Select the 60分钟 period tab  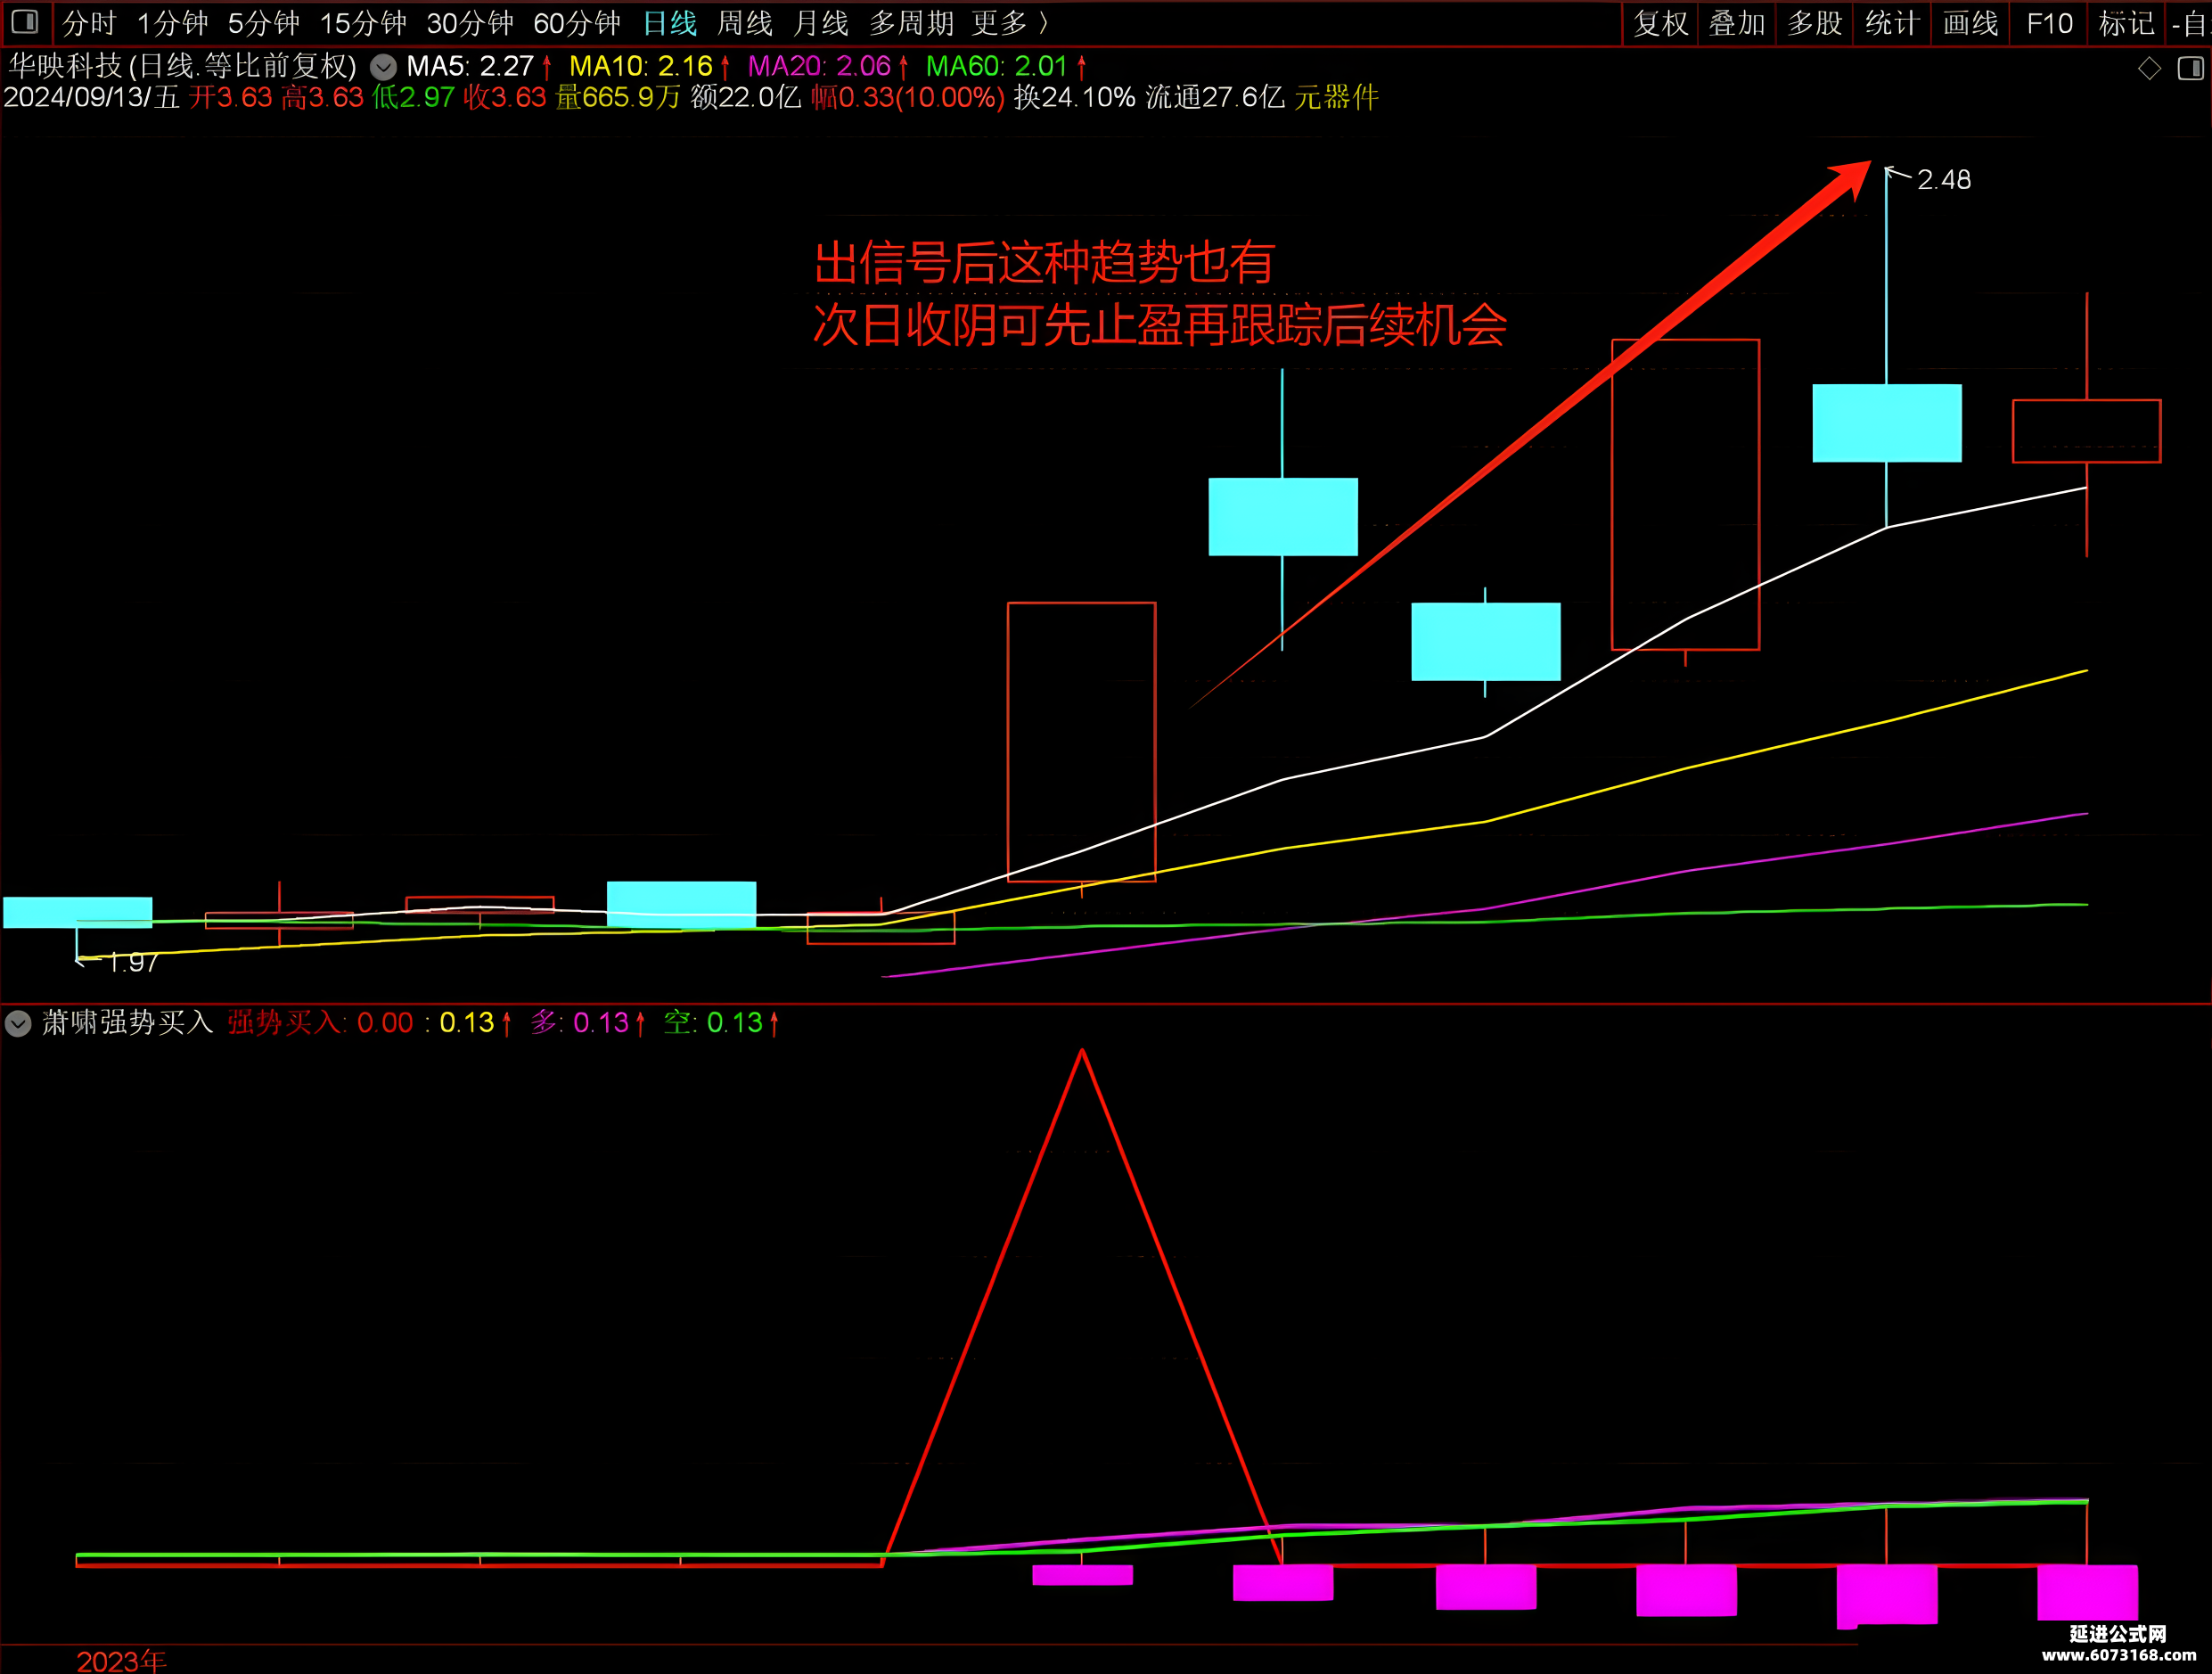point(577,23)
